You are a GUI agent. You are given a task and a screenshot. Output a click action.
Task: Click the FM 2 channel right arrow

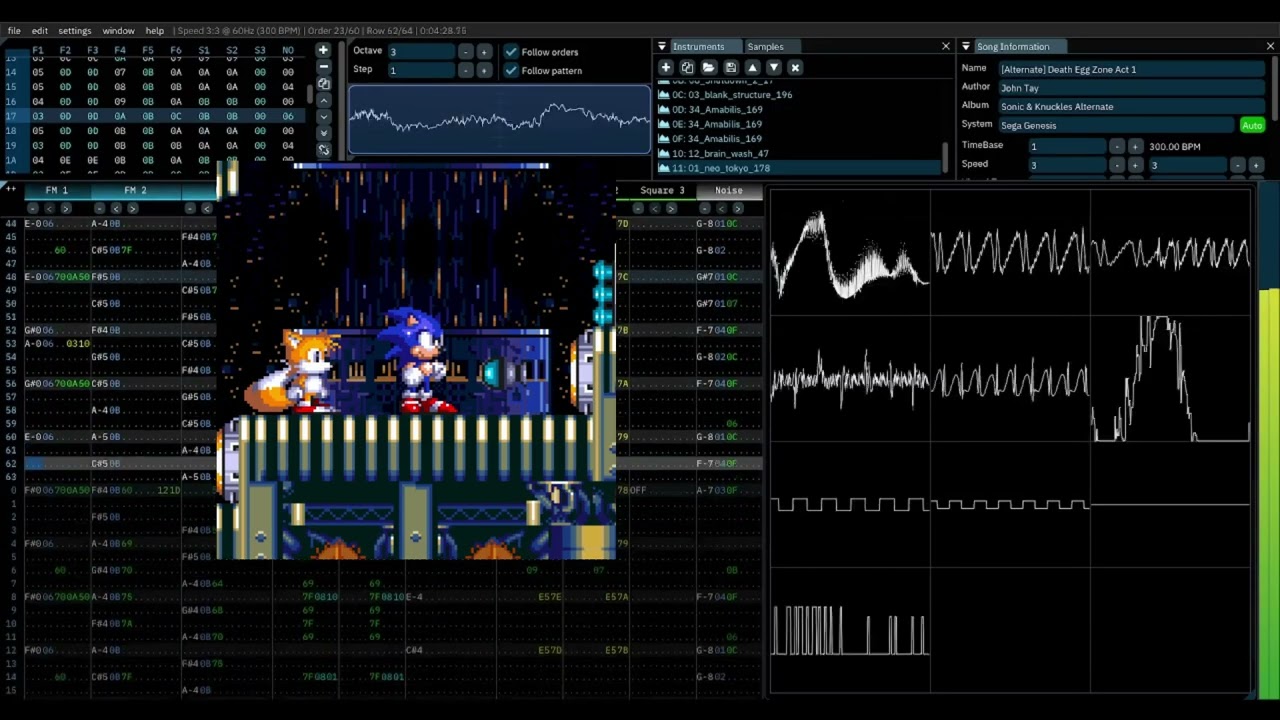click(133, 208)
